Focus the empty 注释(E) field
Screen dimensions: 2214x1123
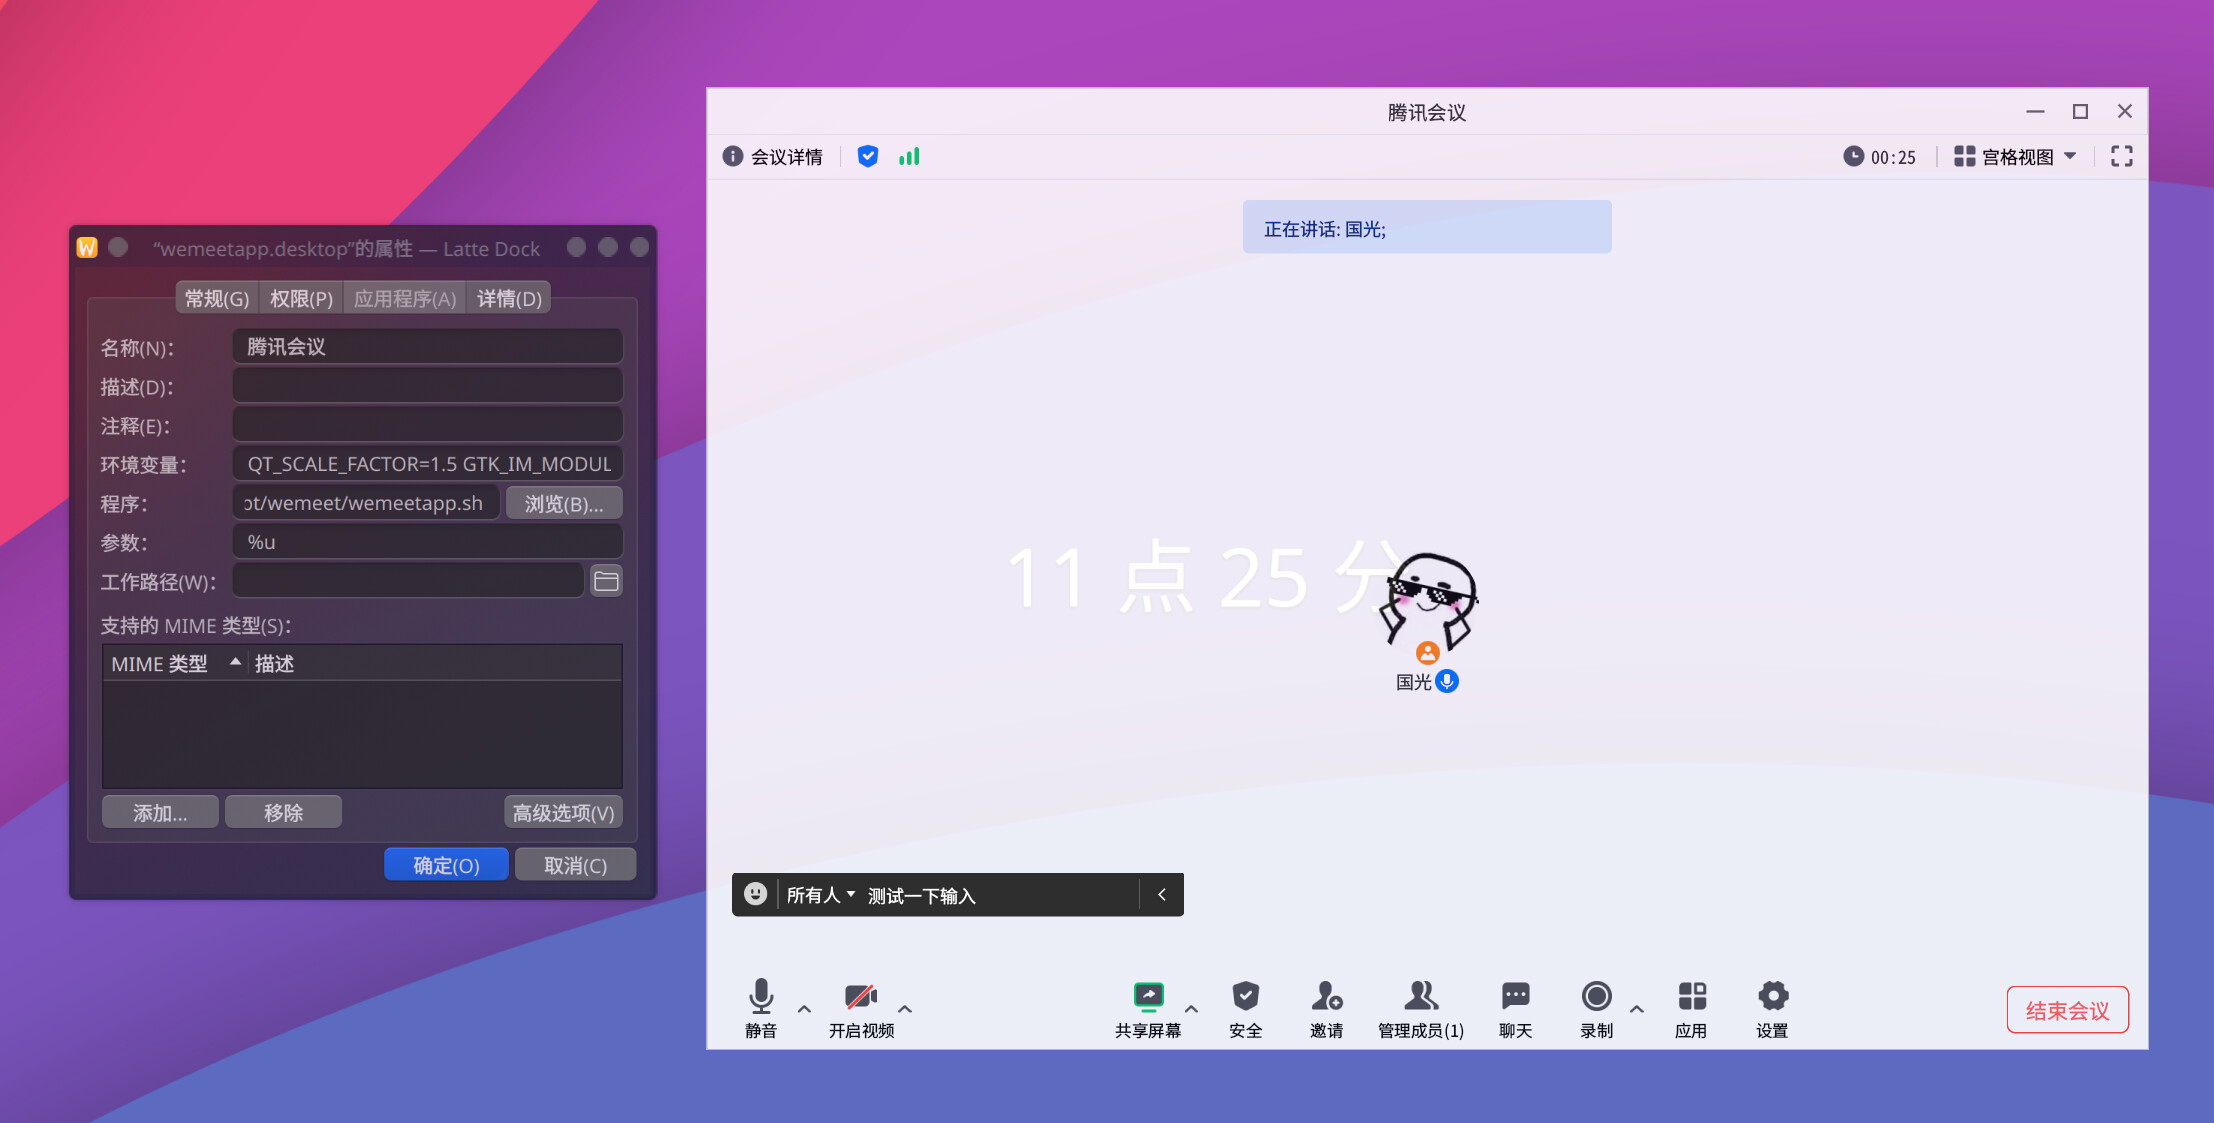428,424
